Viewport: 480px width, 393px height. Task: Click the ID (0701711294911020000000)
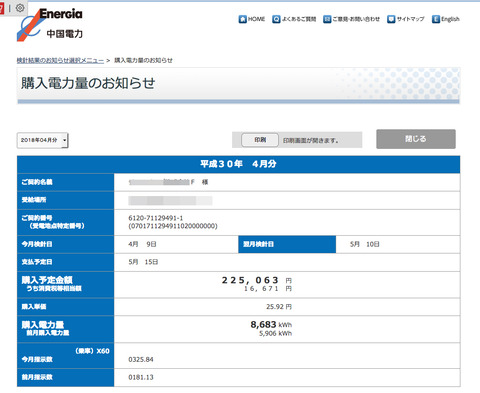[173, 226]
